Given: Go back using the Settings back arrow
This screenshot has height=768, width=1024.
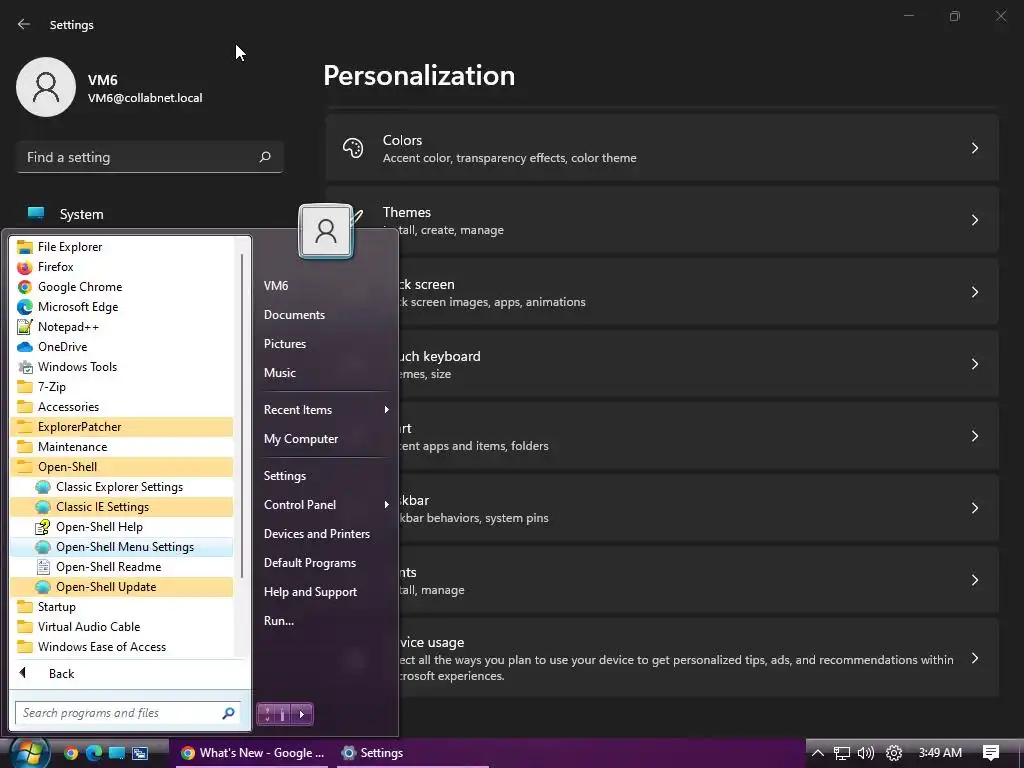Looking at the screenshot, I should (24, 24).
